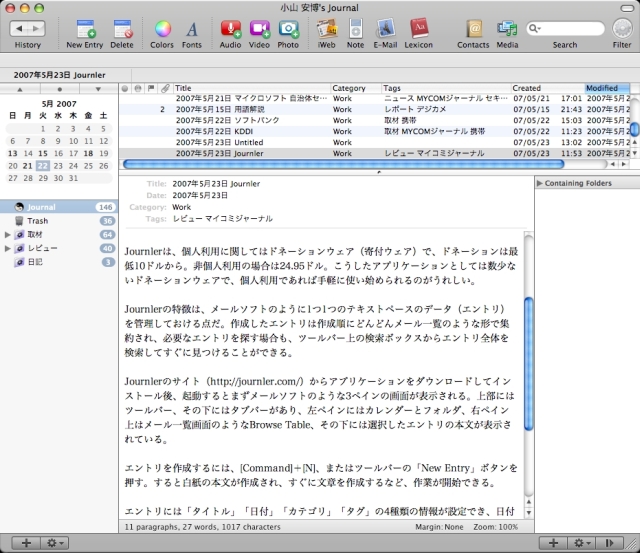640x553 pixels.
Task: Expand the 取材 folder
Action: (7, 235)
